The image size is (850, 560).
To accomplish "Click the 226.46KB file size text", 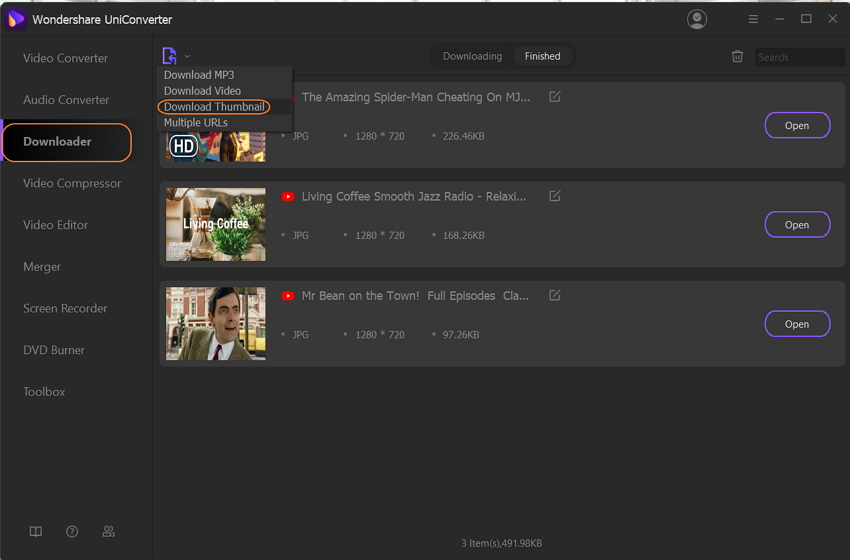I will point(463,136).
